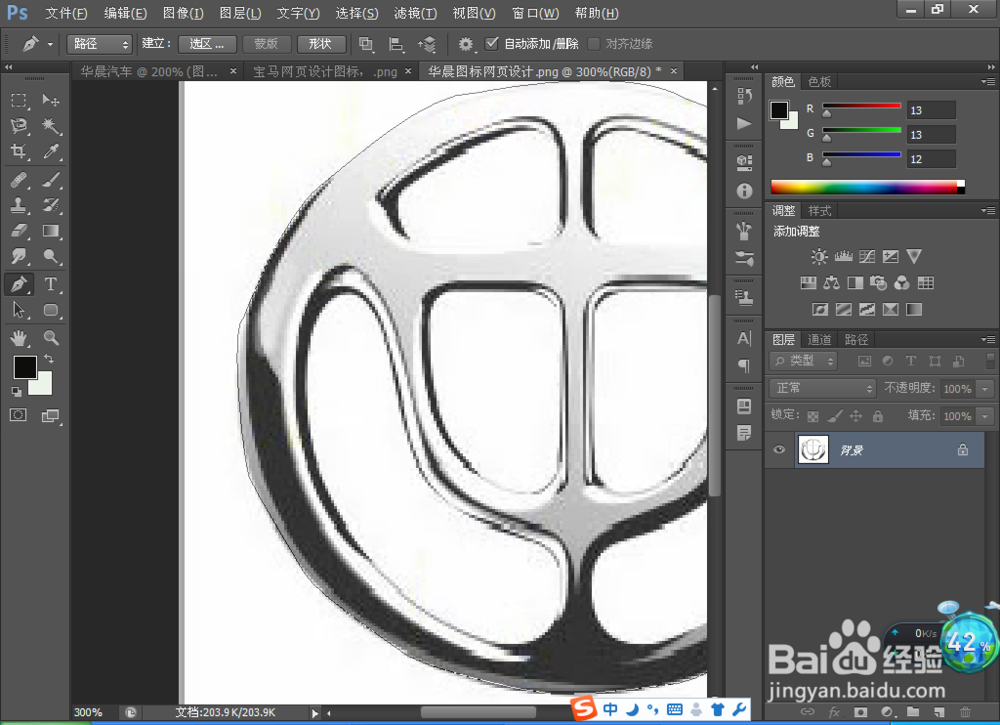Select the Rectangular Marquee tool
This screenshot has width=1000, height=725.
tap(18, 100)
